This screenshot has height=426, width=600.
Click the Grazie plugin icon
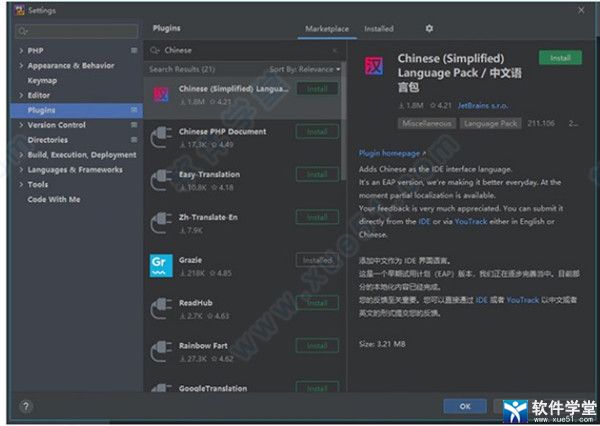(x=161, y=266)
